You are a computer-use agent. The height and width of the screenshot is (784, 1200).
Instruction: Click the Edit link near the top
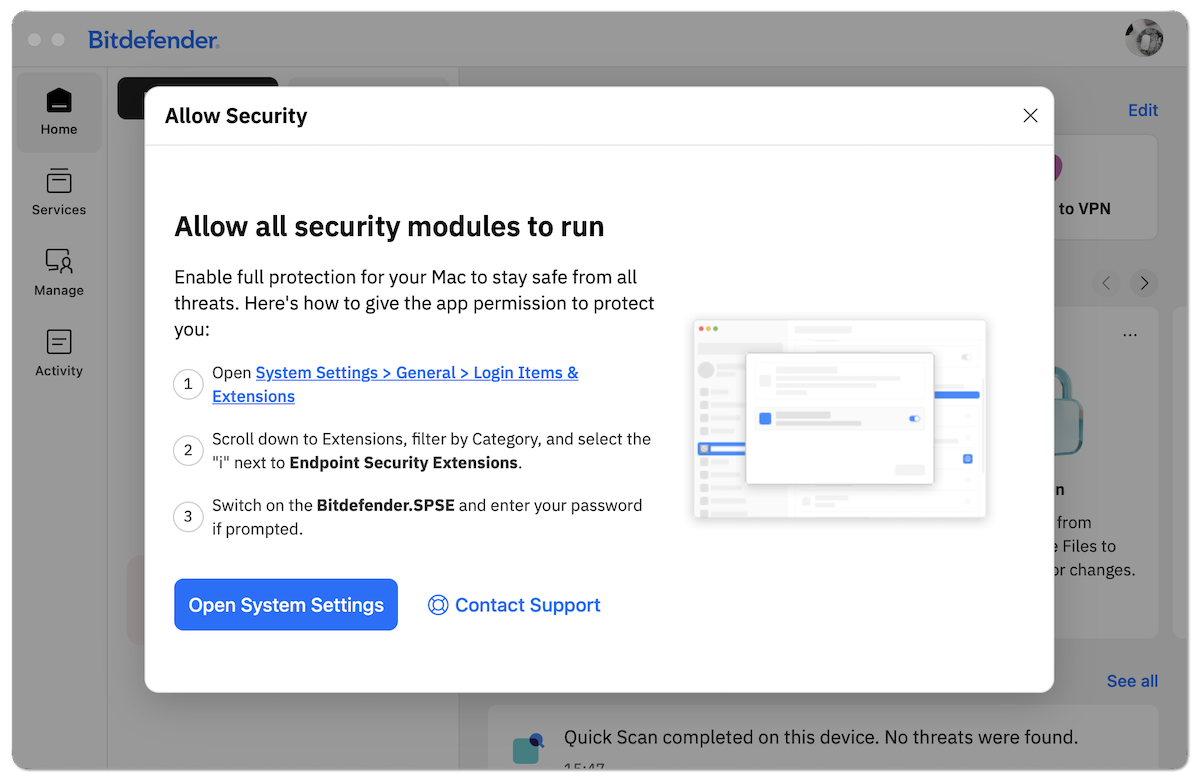(1142, 110)
